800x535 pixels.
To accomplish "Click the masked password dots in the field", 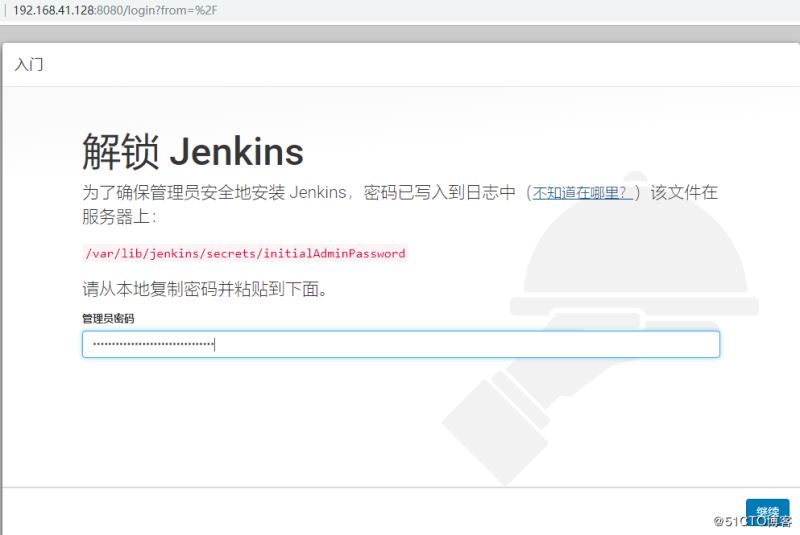I will click(152, 344).
